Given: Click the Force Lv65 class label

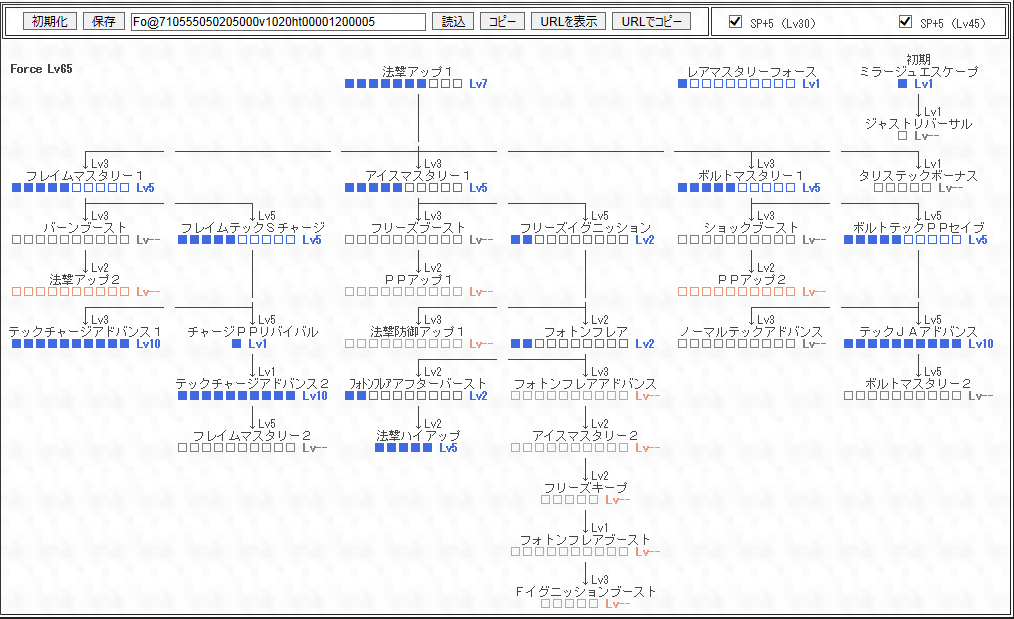Looking at the screenshot, I should pyautogui.click(x=41, y=69).
